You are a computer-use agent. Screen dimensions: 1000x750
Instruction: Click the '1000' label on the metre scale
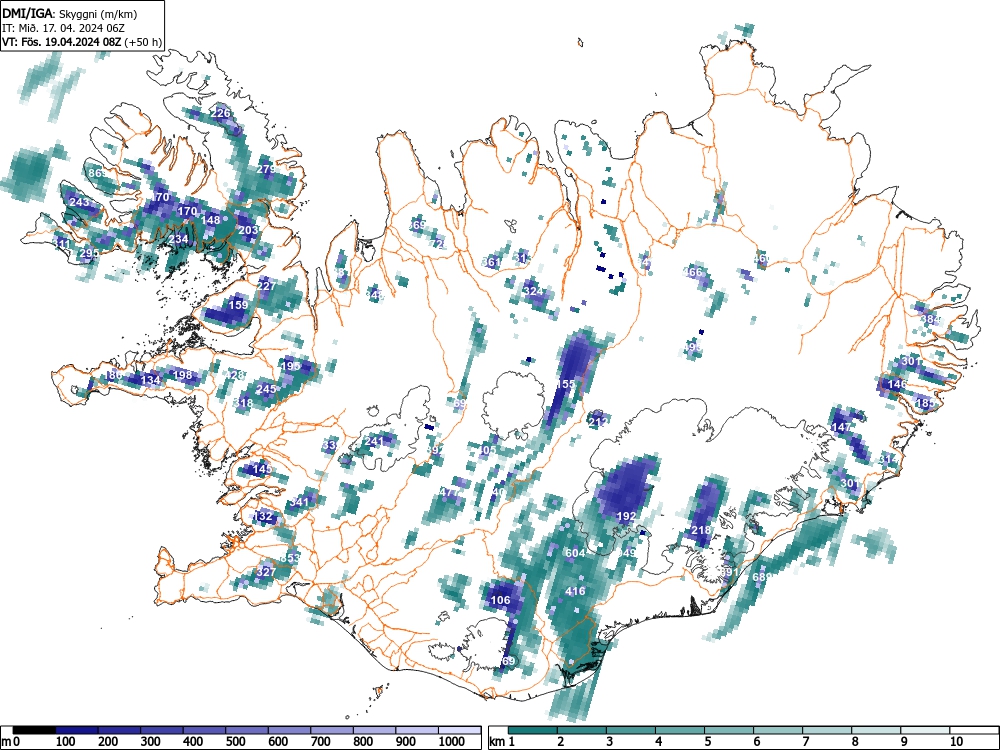(452, 741)
